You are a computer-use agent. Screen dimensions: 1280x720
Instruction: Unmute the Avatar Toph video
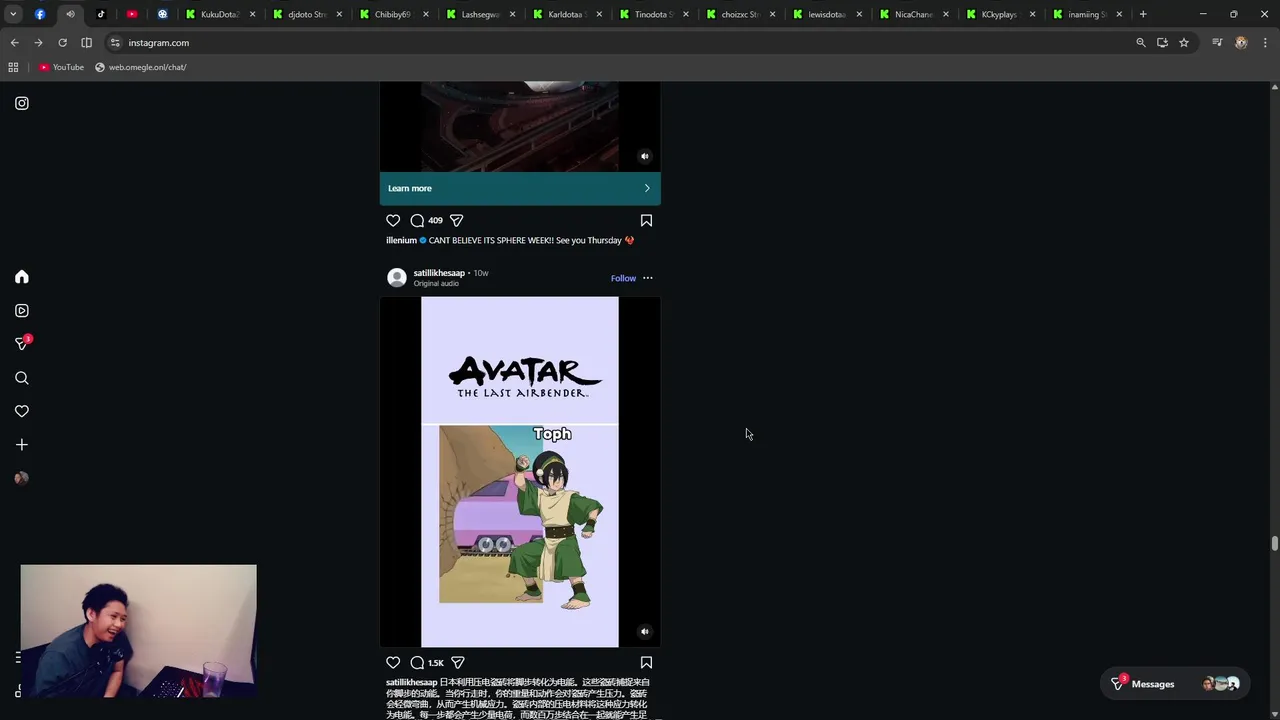[645, 631]
